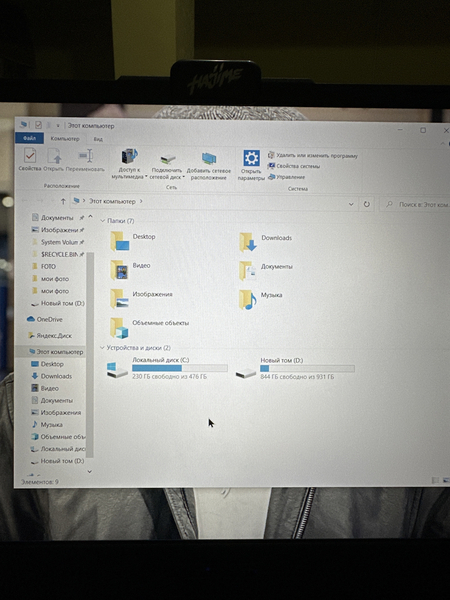
Task: Select the Downloads folder icon
Action: tap(248, 242)
